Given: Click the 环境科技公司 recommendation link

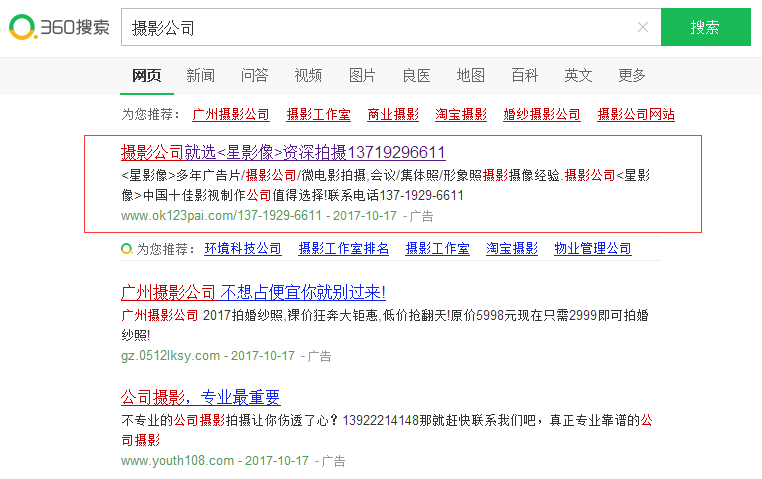Looking at the screenshot, I should (243, 248).
